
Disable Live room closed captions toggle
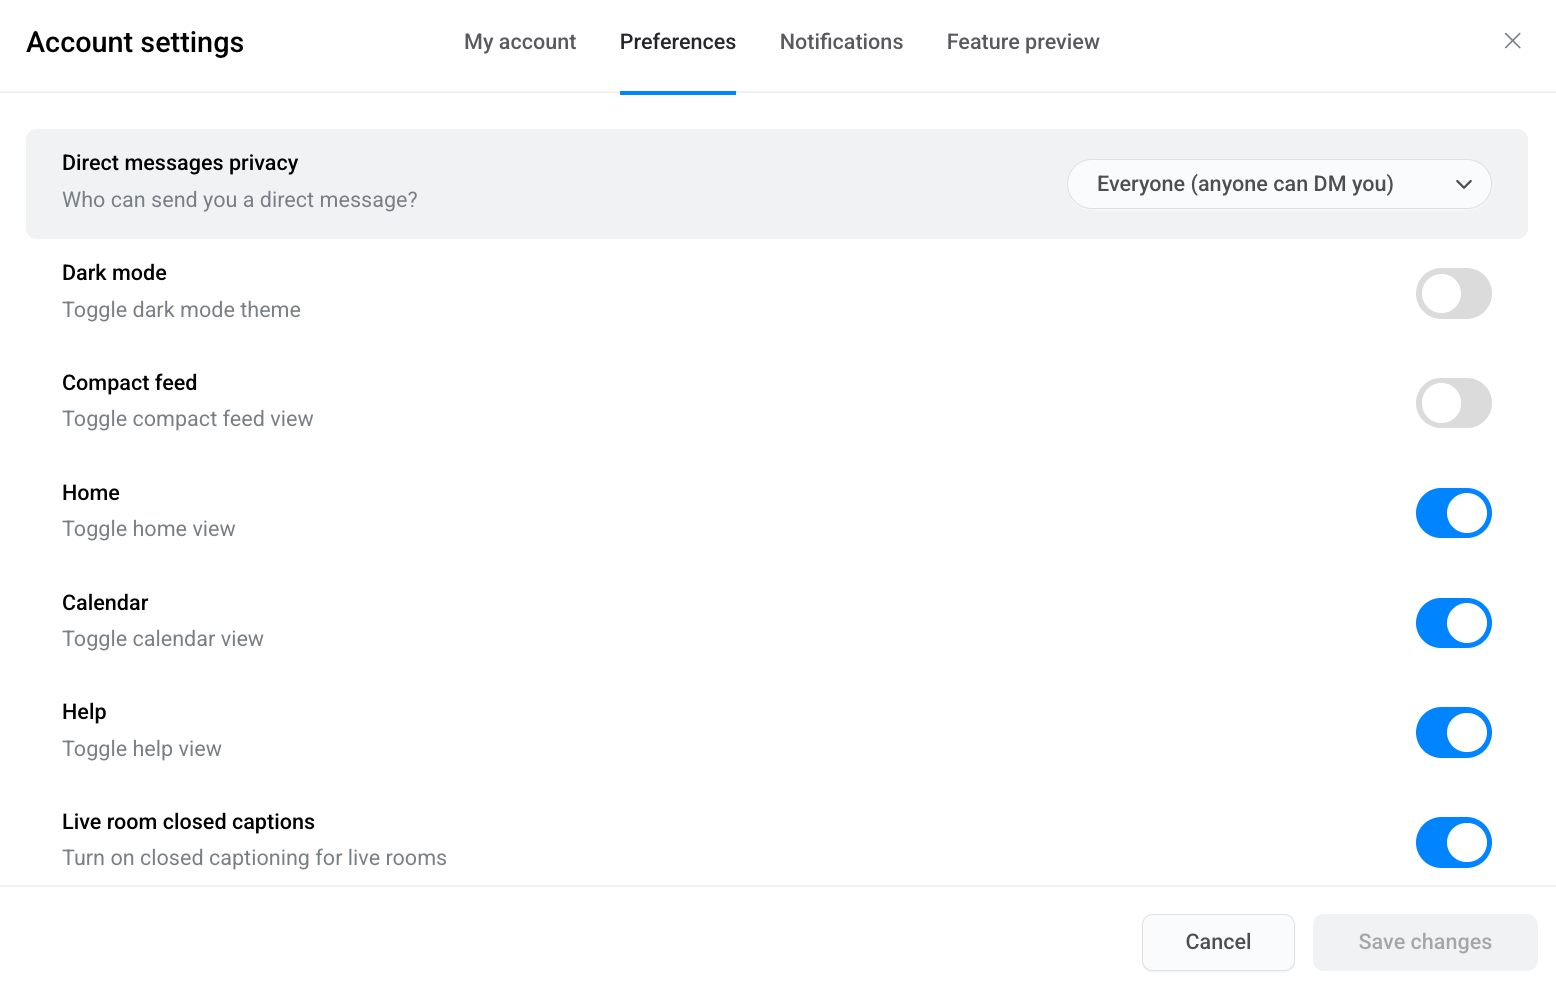1453,842
